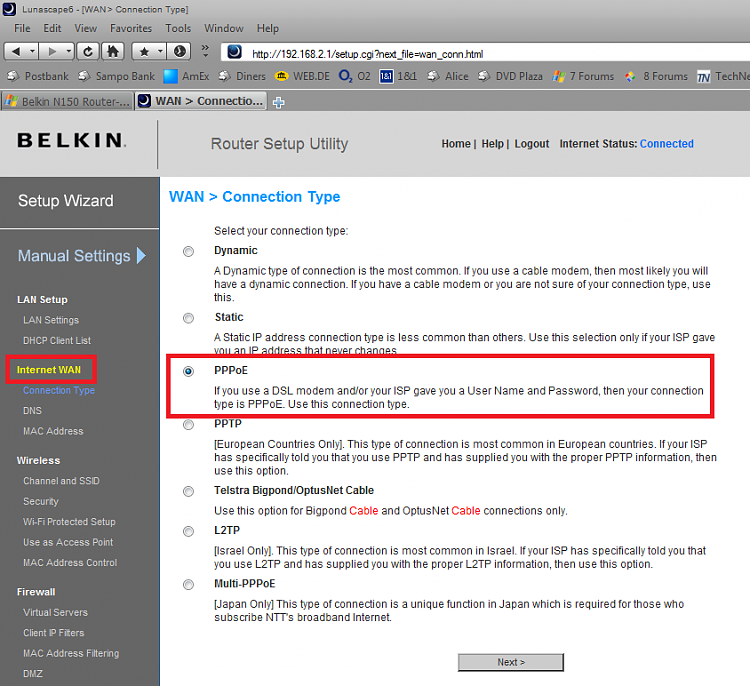
Task: Open the TechNet bookmark
Action: pyautogui.click(x=723, y=76)
